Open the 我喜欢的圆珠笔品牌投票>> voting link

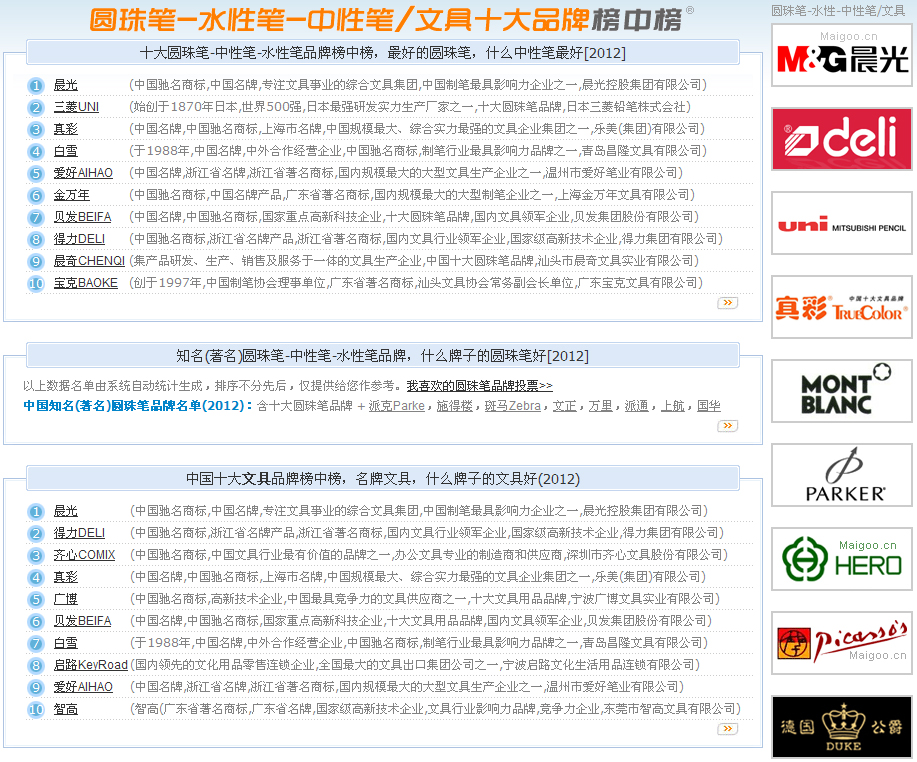(x=480, y=386)
